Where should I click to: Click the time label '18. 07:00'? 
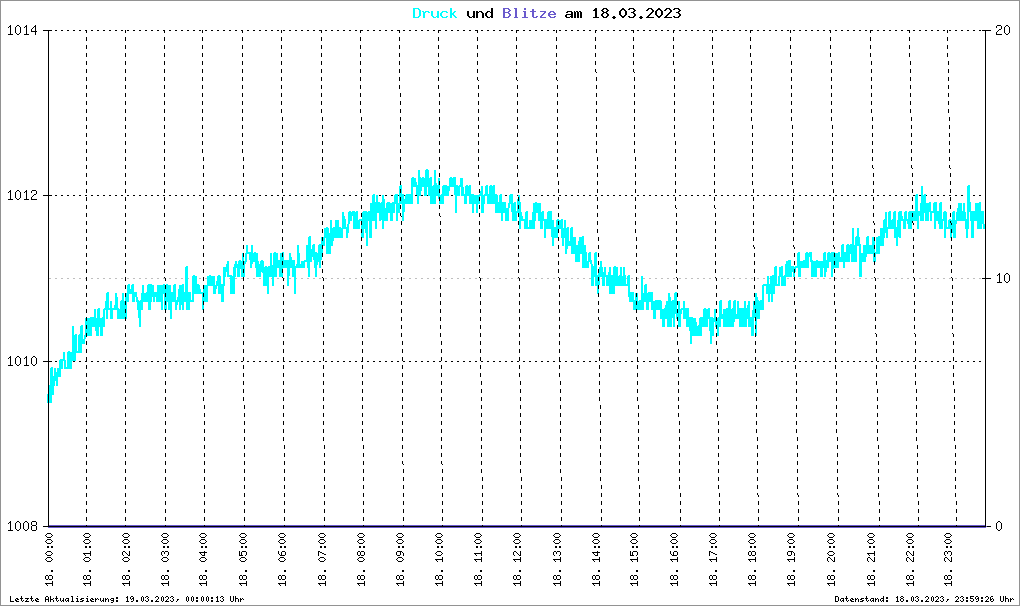point(322,559)
